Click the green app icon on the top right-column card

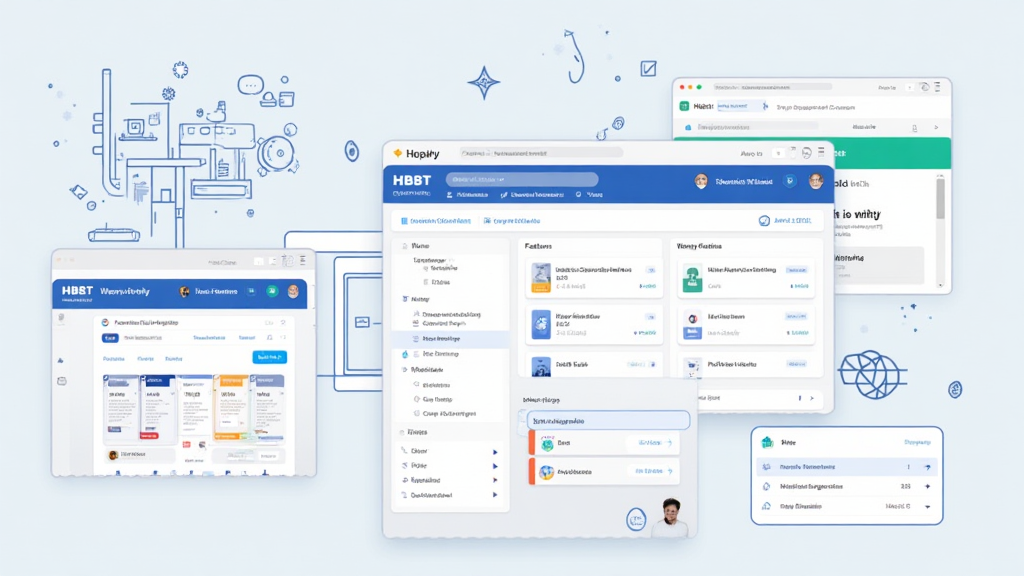[x=691, y=277]
